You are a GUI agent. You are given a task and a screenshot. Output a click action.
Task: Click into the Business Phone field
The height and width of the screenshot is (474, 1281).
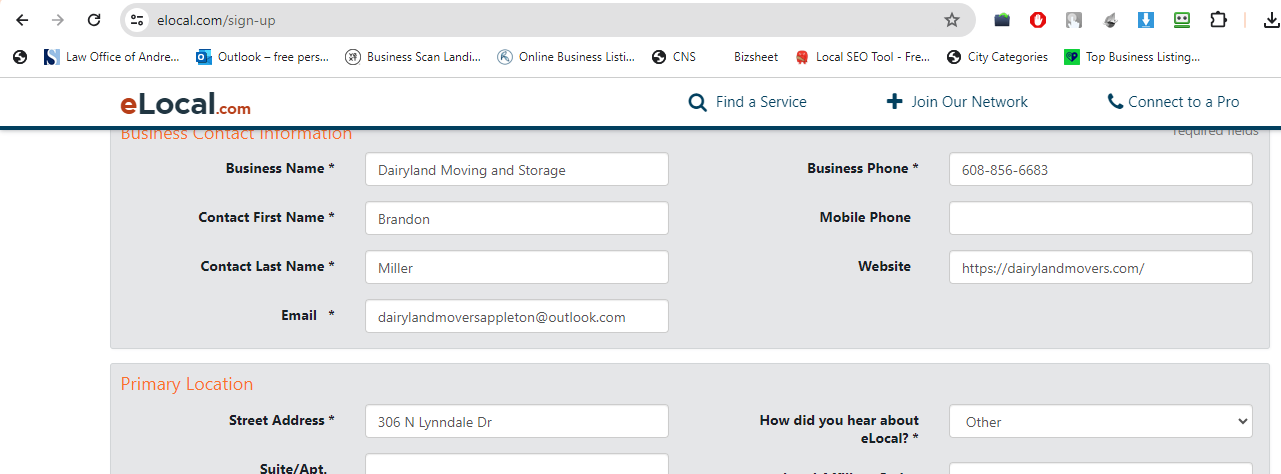click(1101, 169)
